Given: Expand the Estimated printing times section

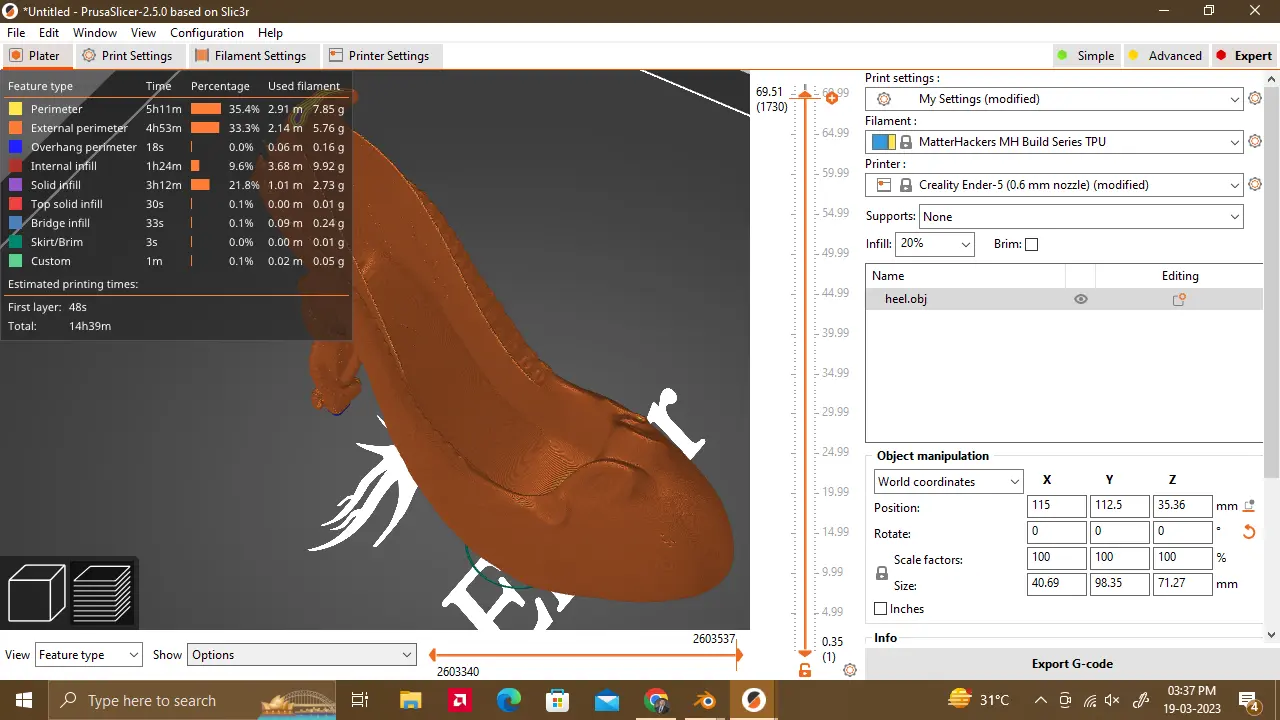Looking at the screenshot, I should (73, 284).
